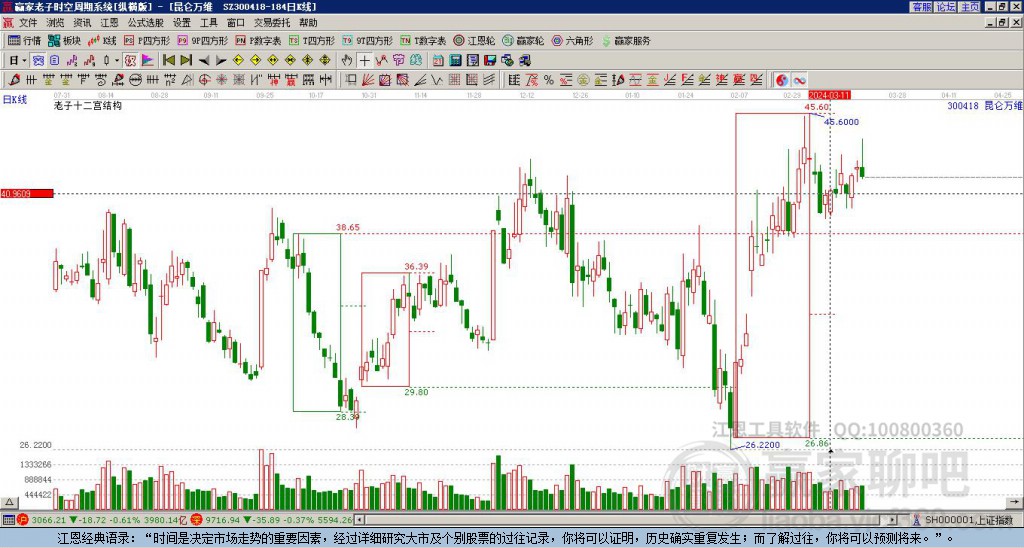This screenshot has height=548, width=1024.
Task: Open the 公式选股 menu
Action: tap(146, 23)
